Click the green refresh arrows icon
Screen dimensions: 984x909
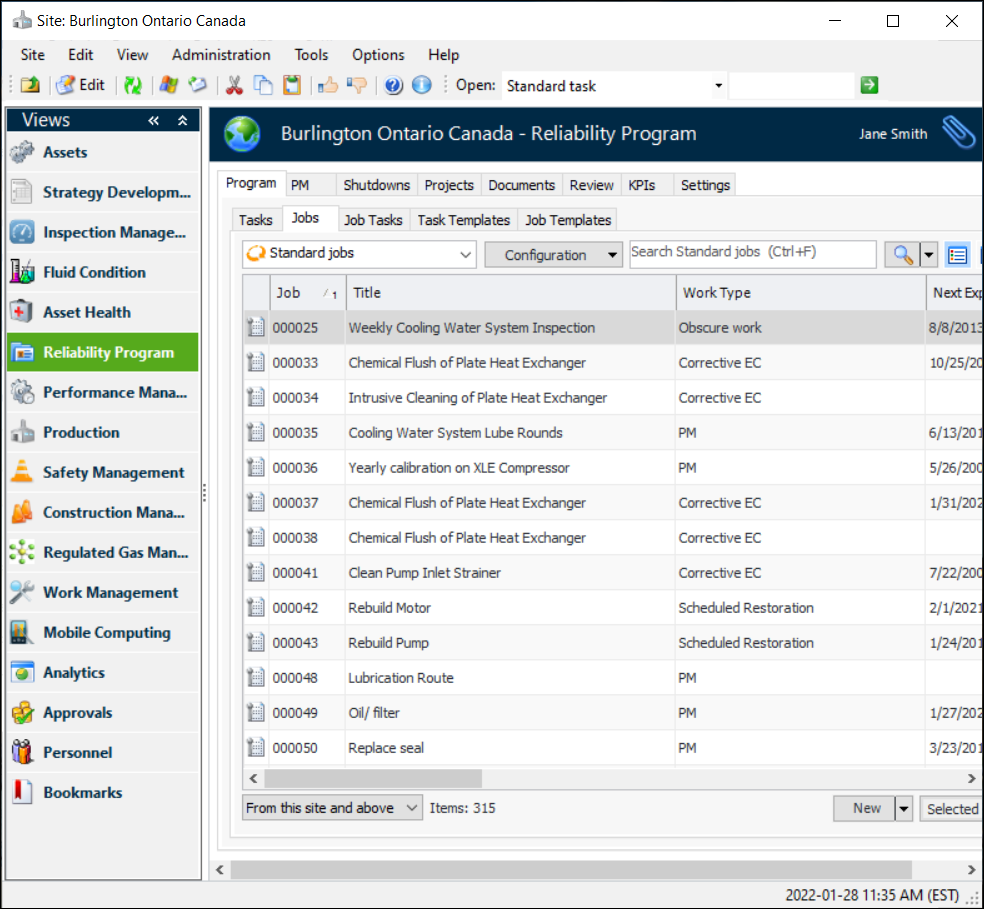tap(133, 86)
